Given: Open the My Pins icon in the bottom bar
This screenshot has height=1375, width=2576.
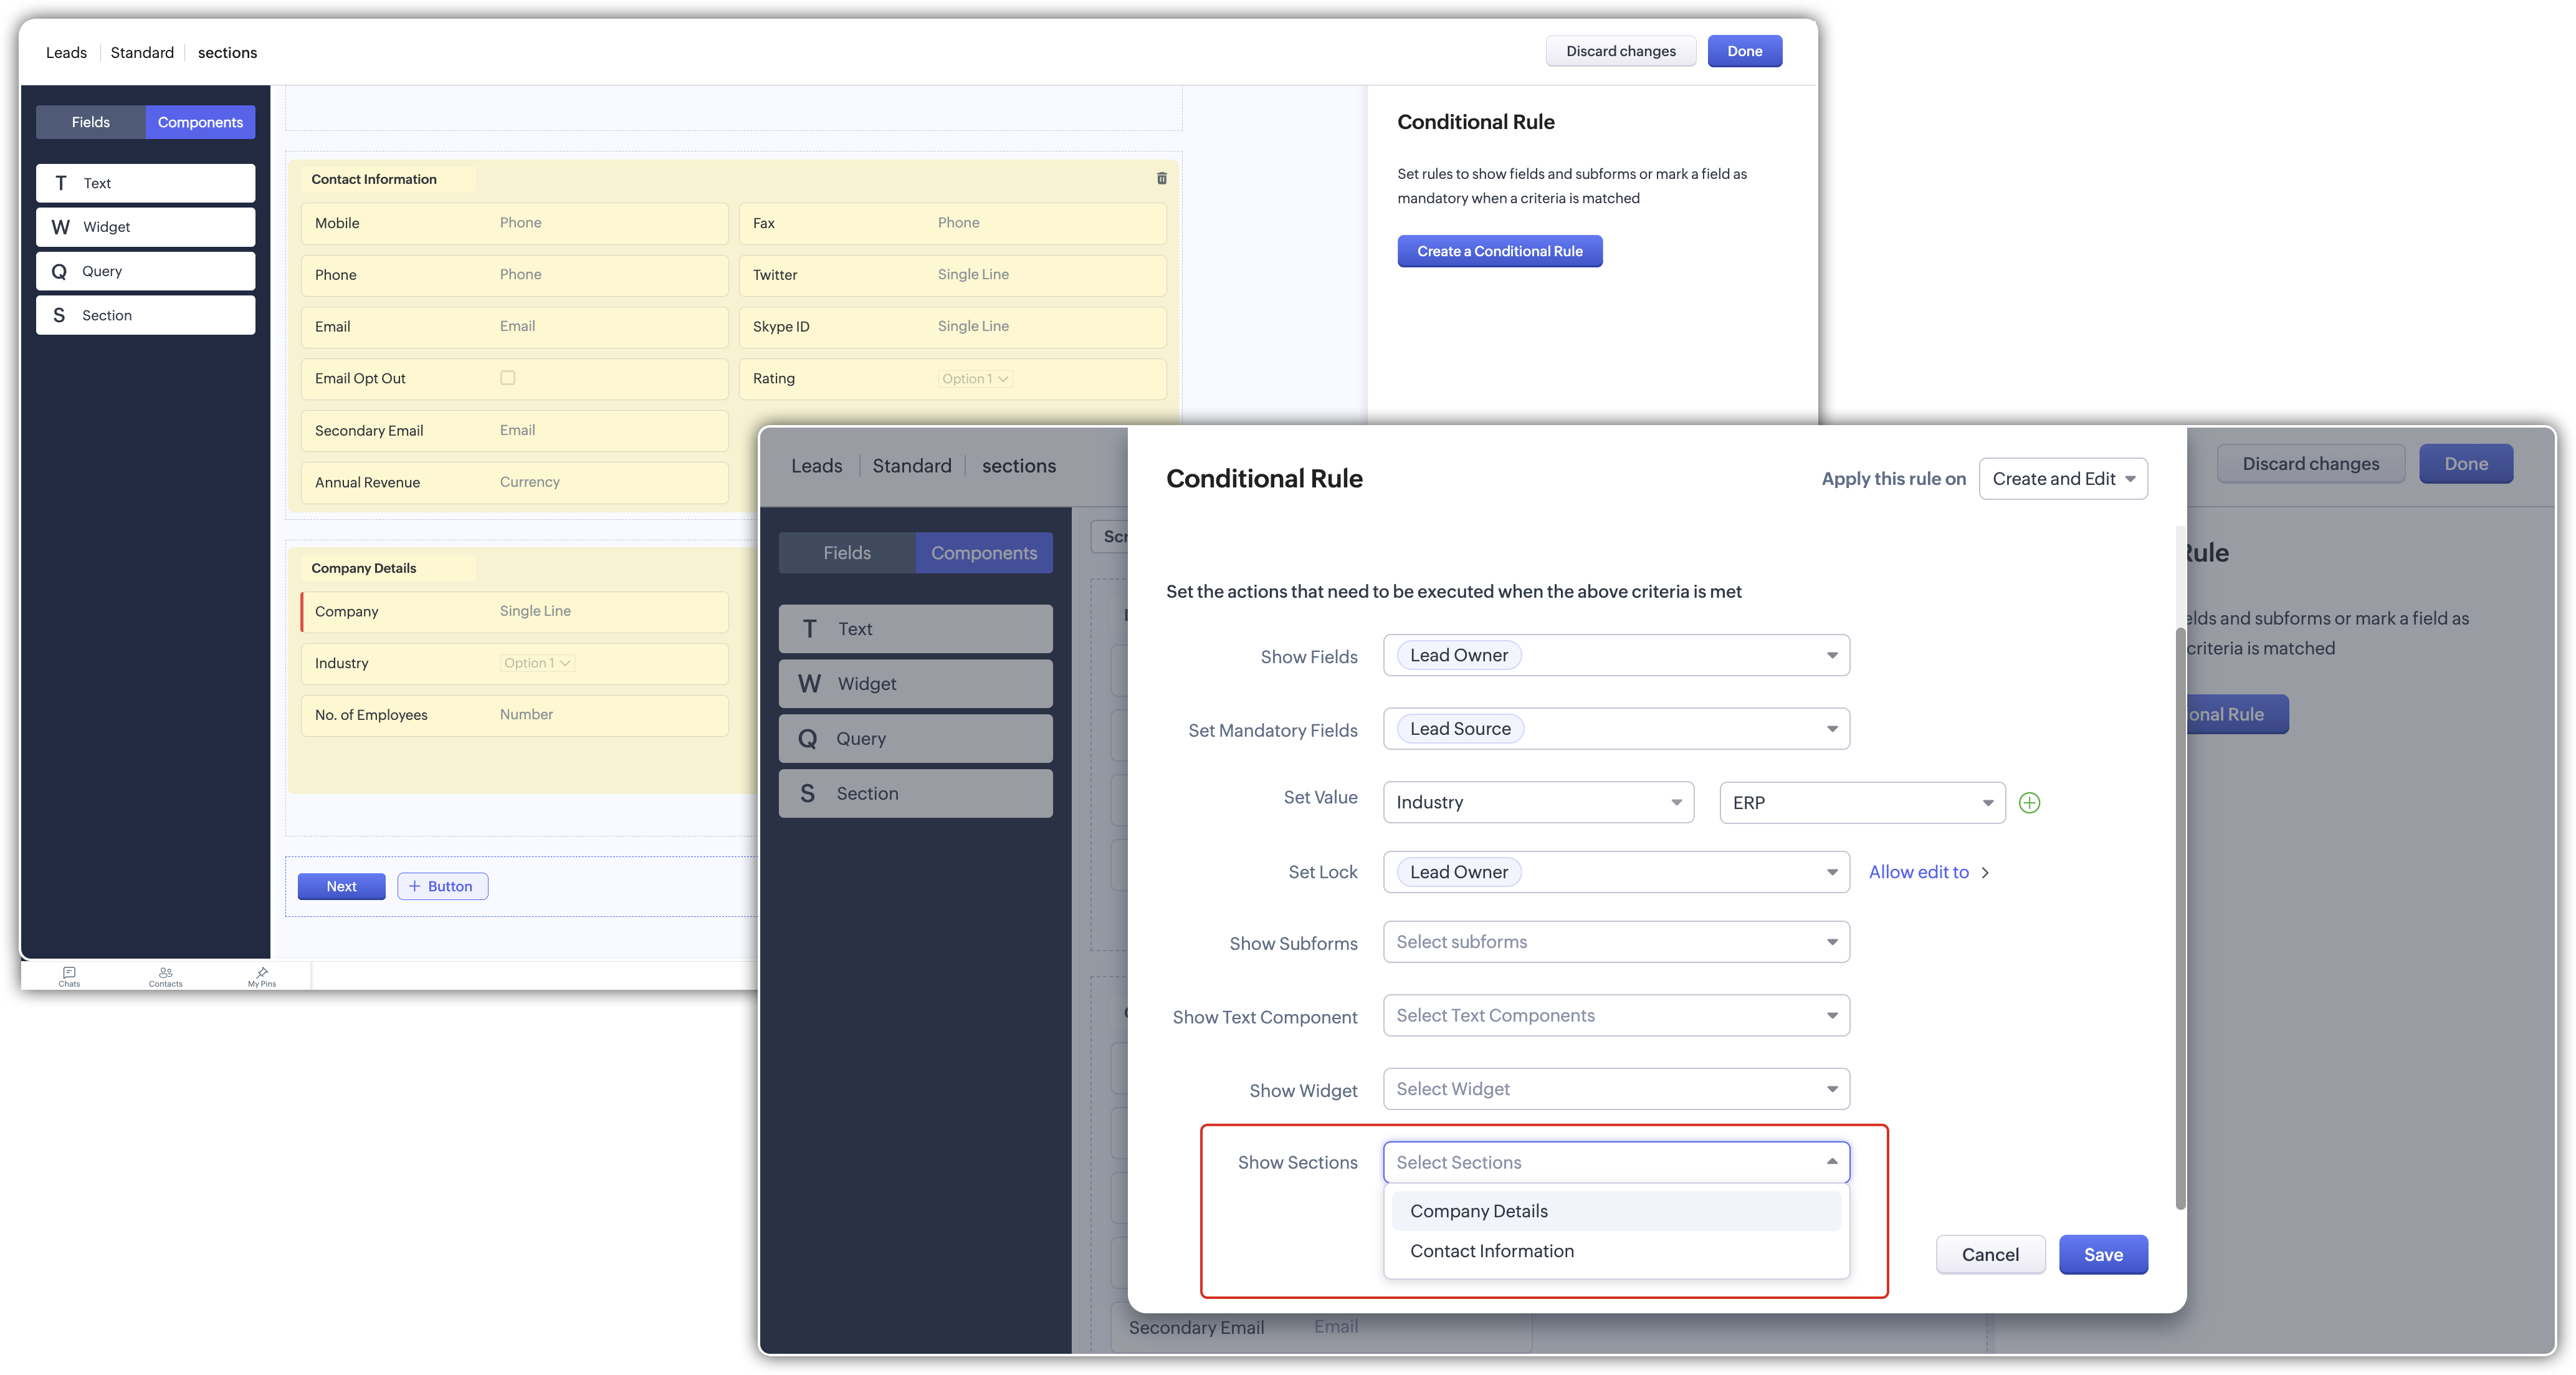Looking at the screenshot, I should 262,975.
